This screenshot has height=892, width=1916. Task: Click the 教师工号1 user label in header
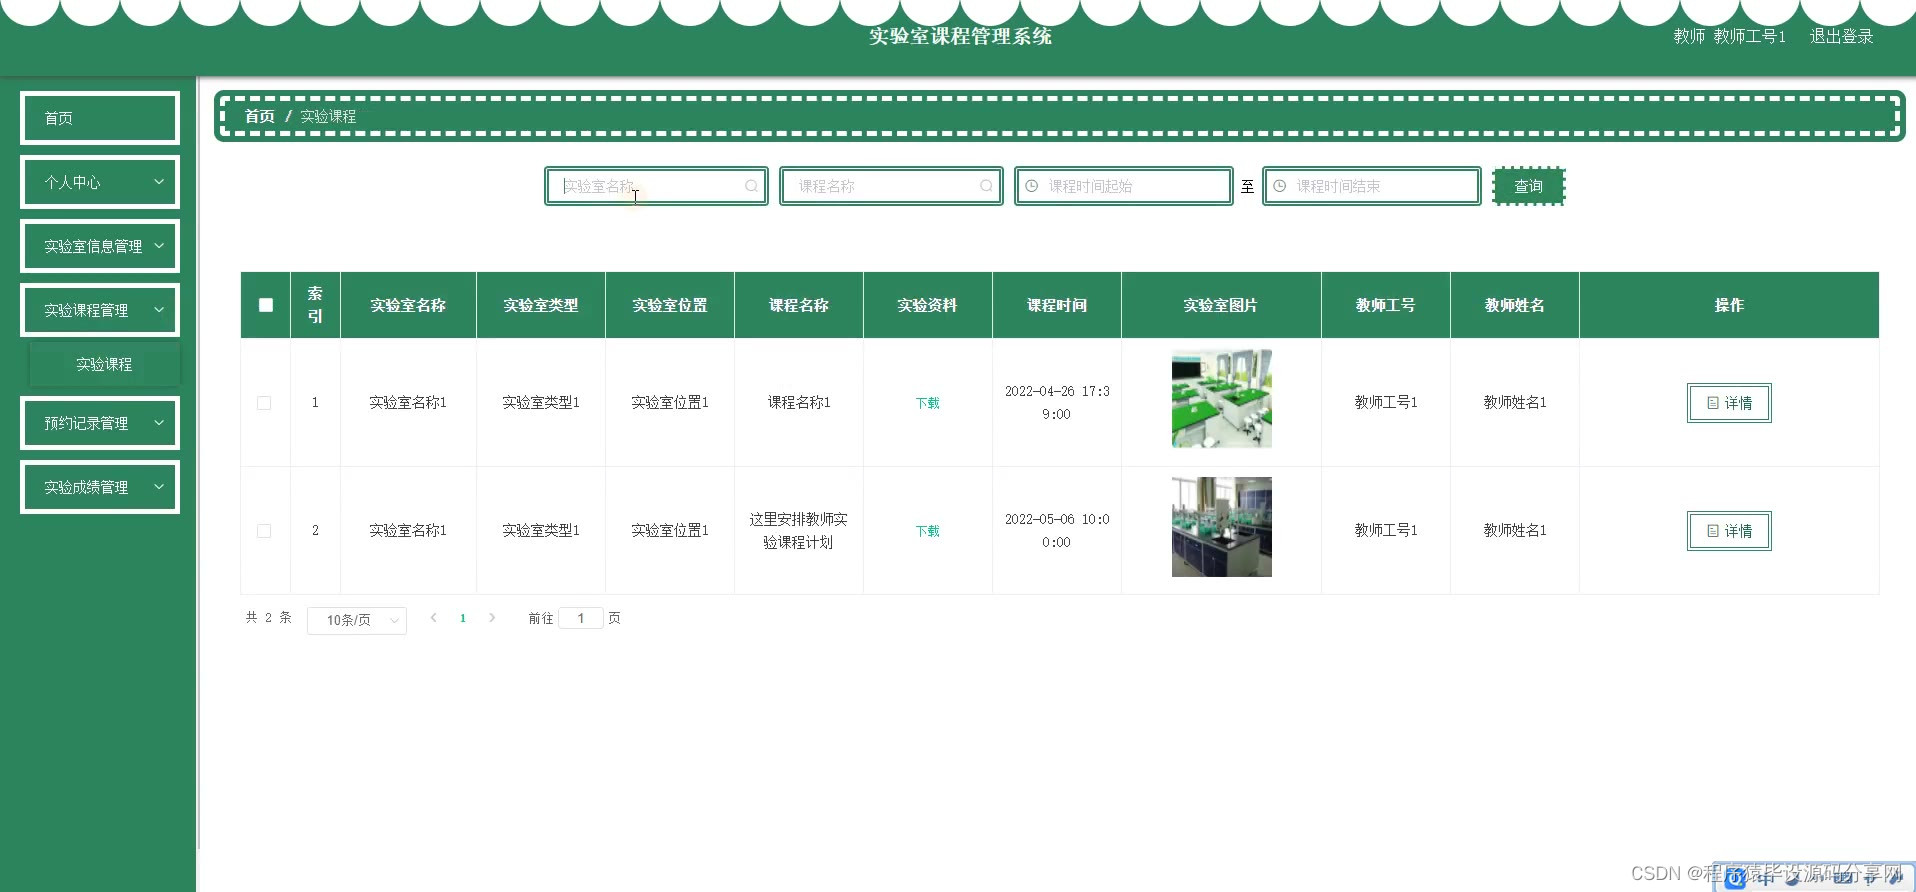tap(1749, 36)
